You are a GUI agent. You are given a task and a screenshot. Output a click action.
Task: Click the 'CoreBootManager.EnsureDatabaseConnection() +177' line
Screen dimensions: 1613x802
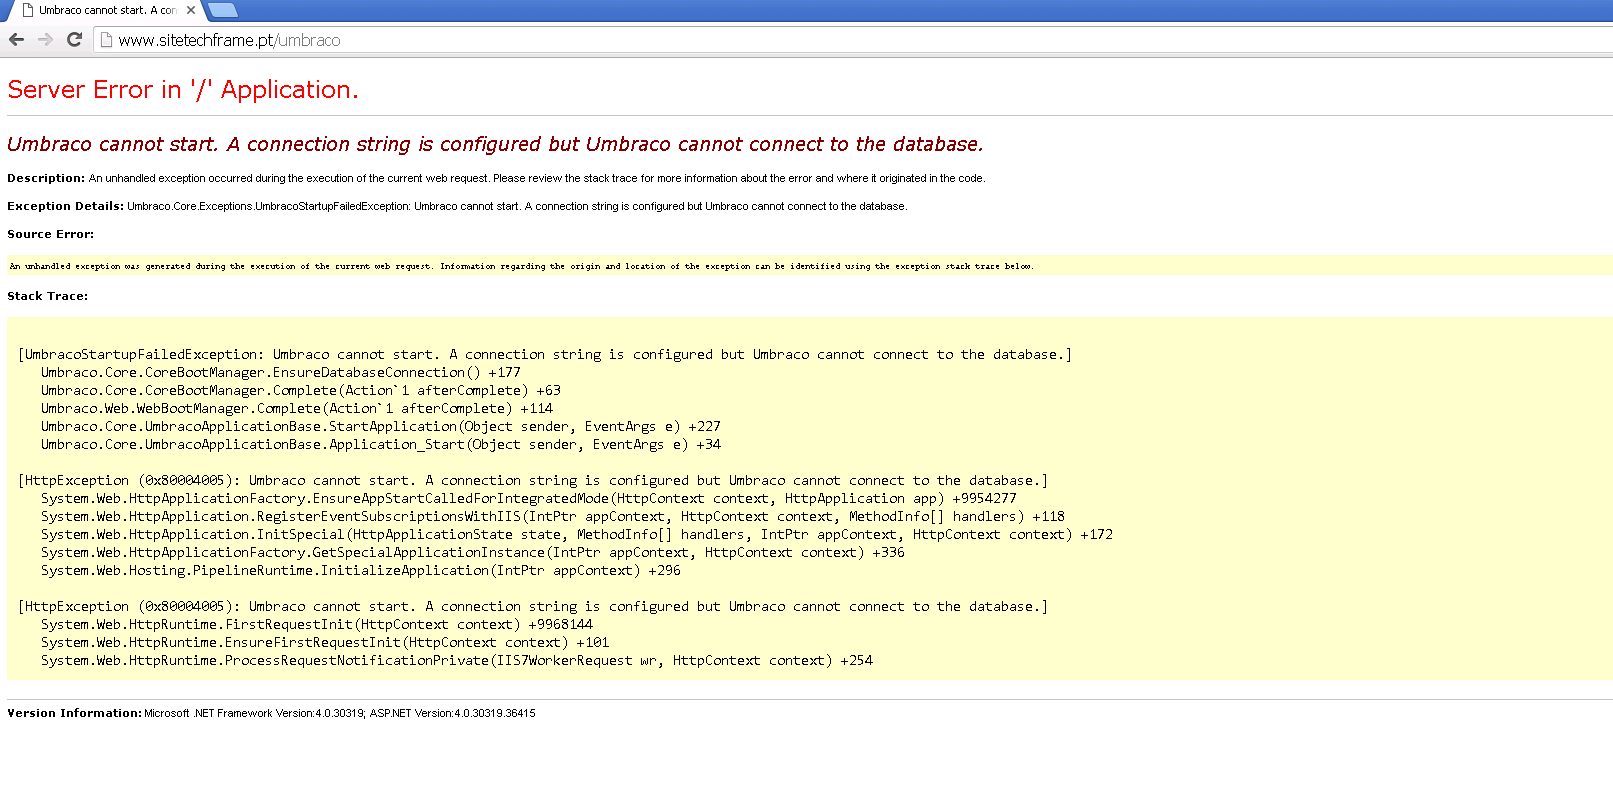[x=281, y=373]
